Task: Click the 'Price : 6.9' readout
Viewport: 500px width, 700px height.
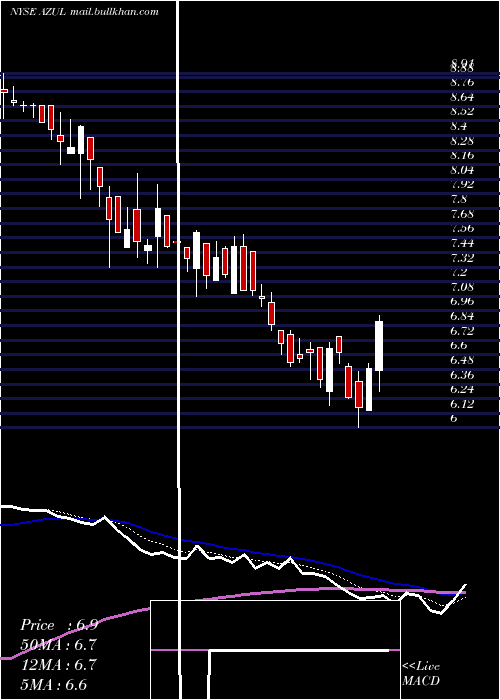Action: pyautogui.click(x=59, y=625)
